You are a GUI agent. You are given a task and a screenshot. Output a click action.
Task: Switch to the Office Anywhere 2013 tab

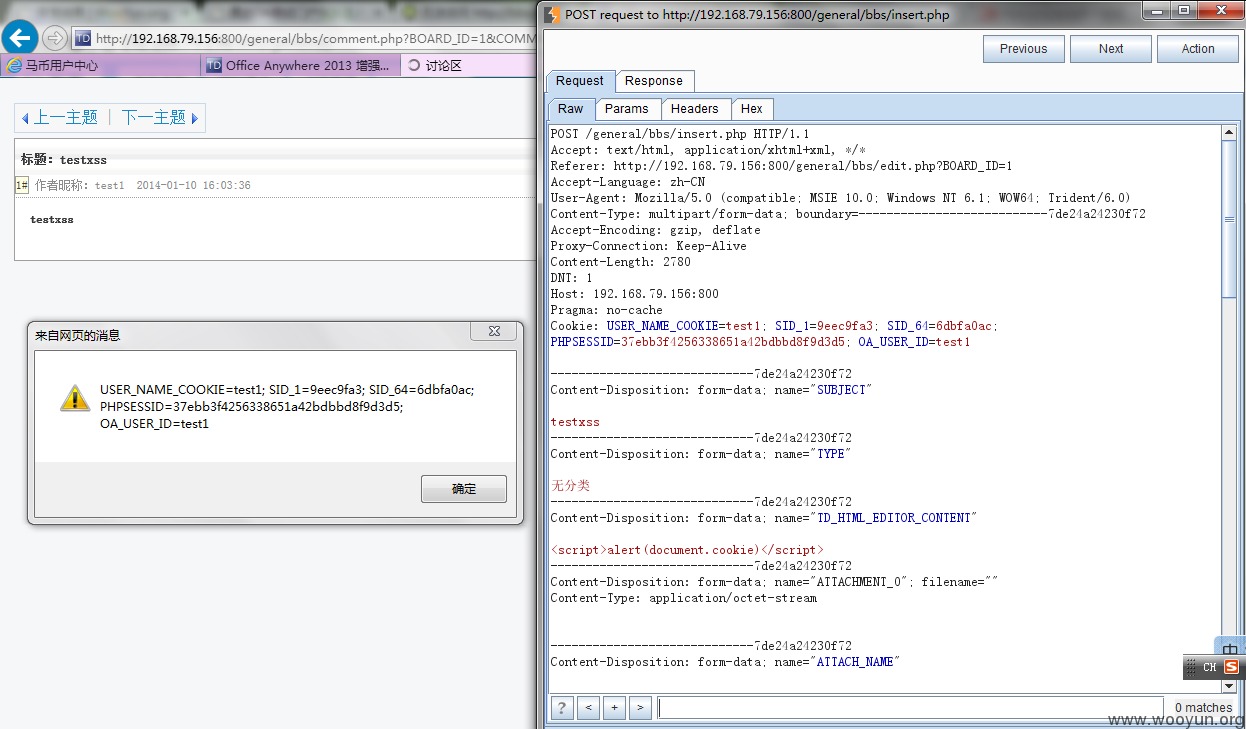pos(300,65)
